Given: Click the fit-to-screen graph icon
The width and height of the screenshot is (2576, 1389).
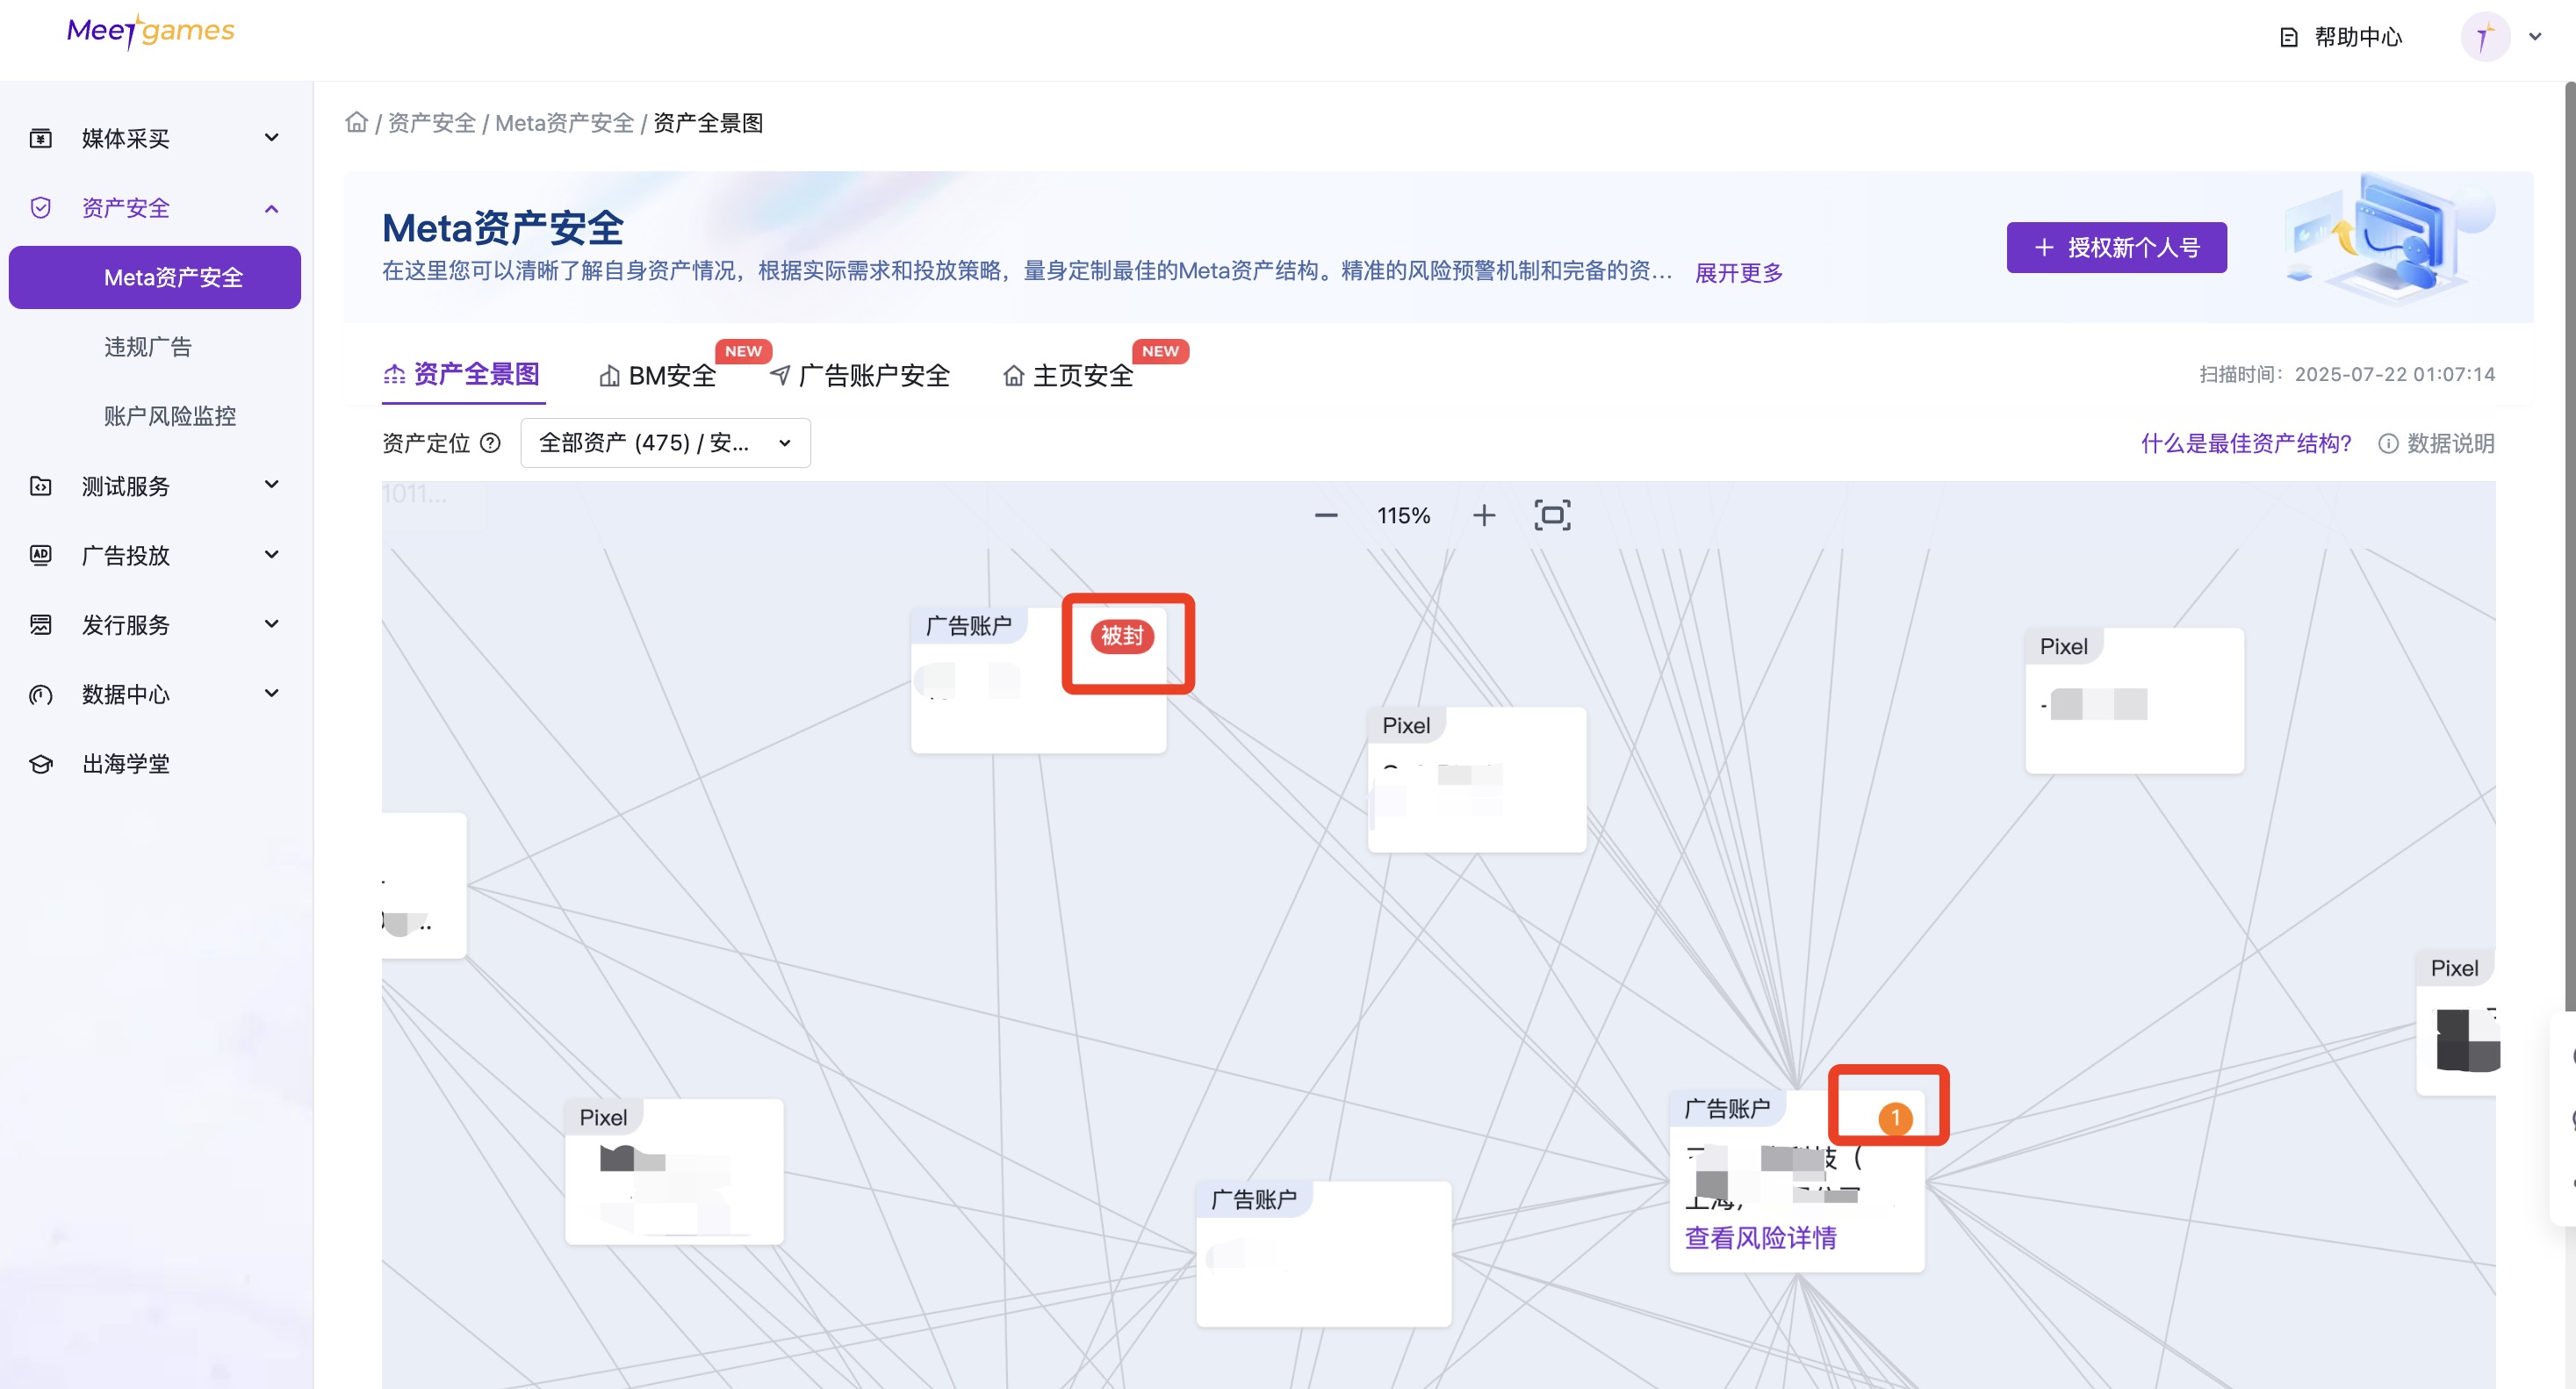Looking at the screenshot, I should (x=1552, y=516).
